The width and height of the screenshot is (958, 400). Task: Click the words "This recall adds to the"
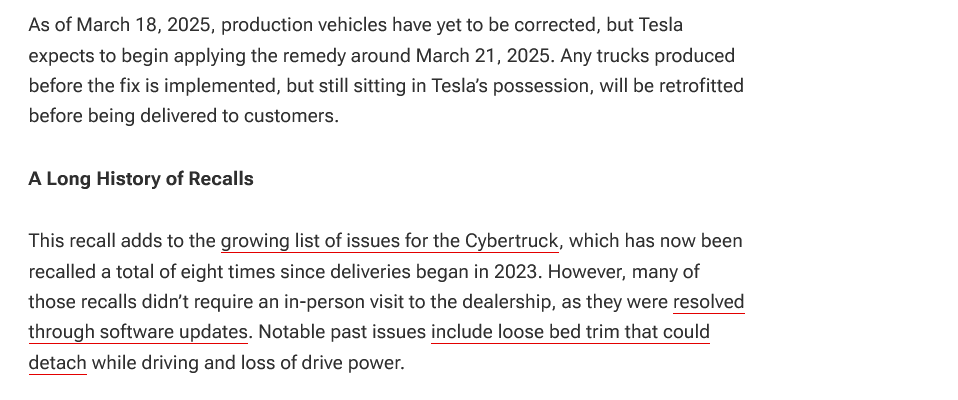pos(122,241)
